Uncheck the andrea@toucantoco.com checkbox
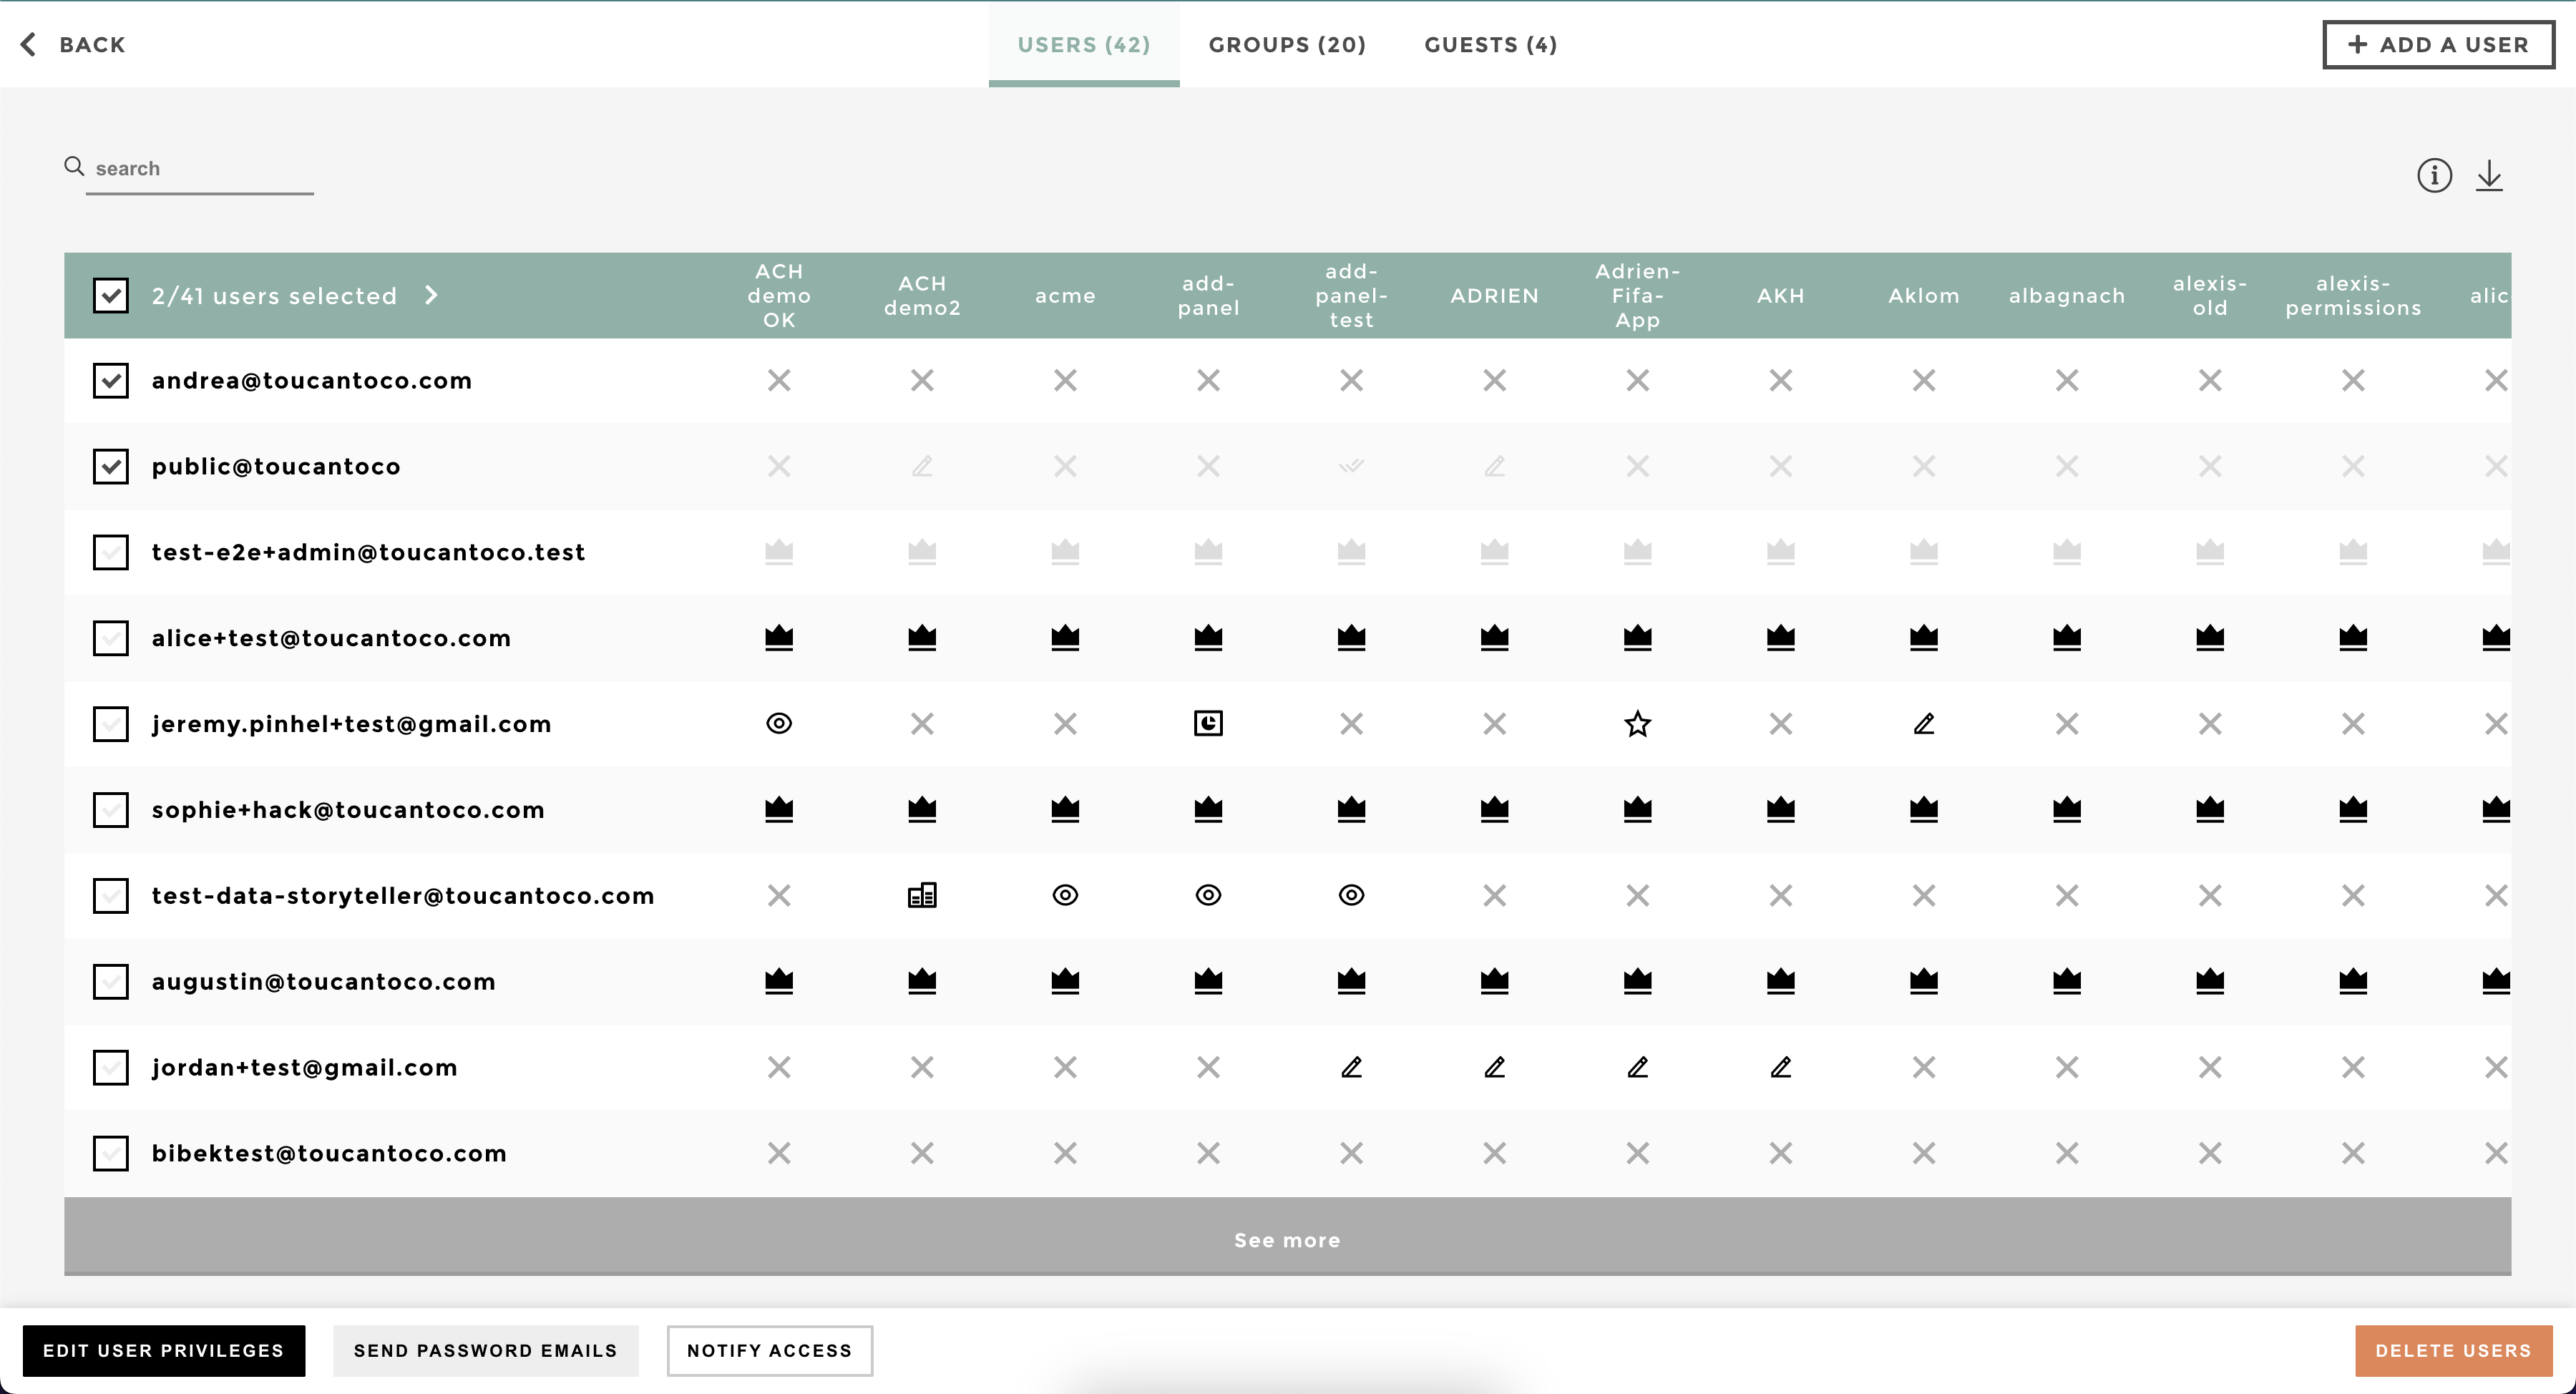The height and width of the screenshot is (1394, 2576). pos(111,380)
